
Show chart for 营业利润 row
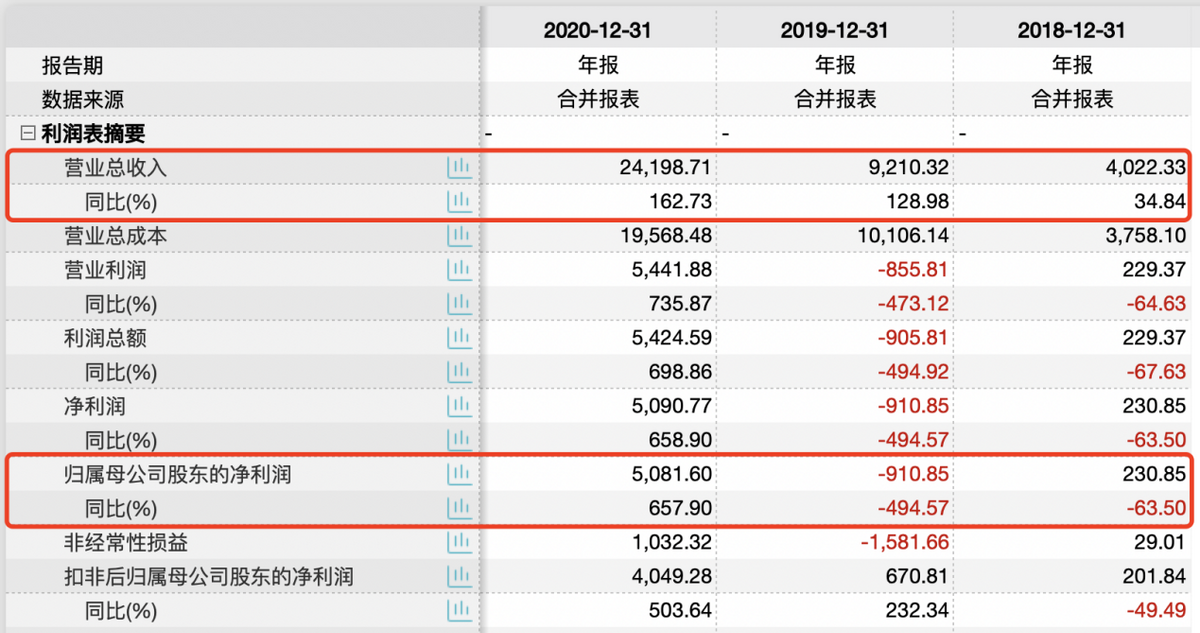click(459, 270)
